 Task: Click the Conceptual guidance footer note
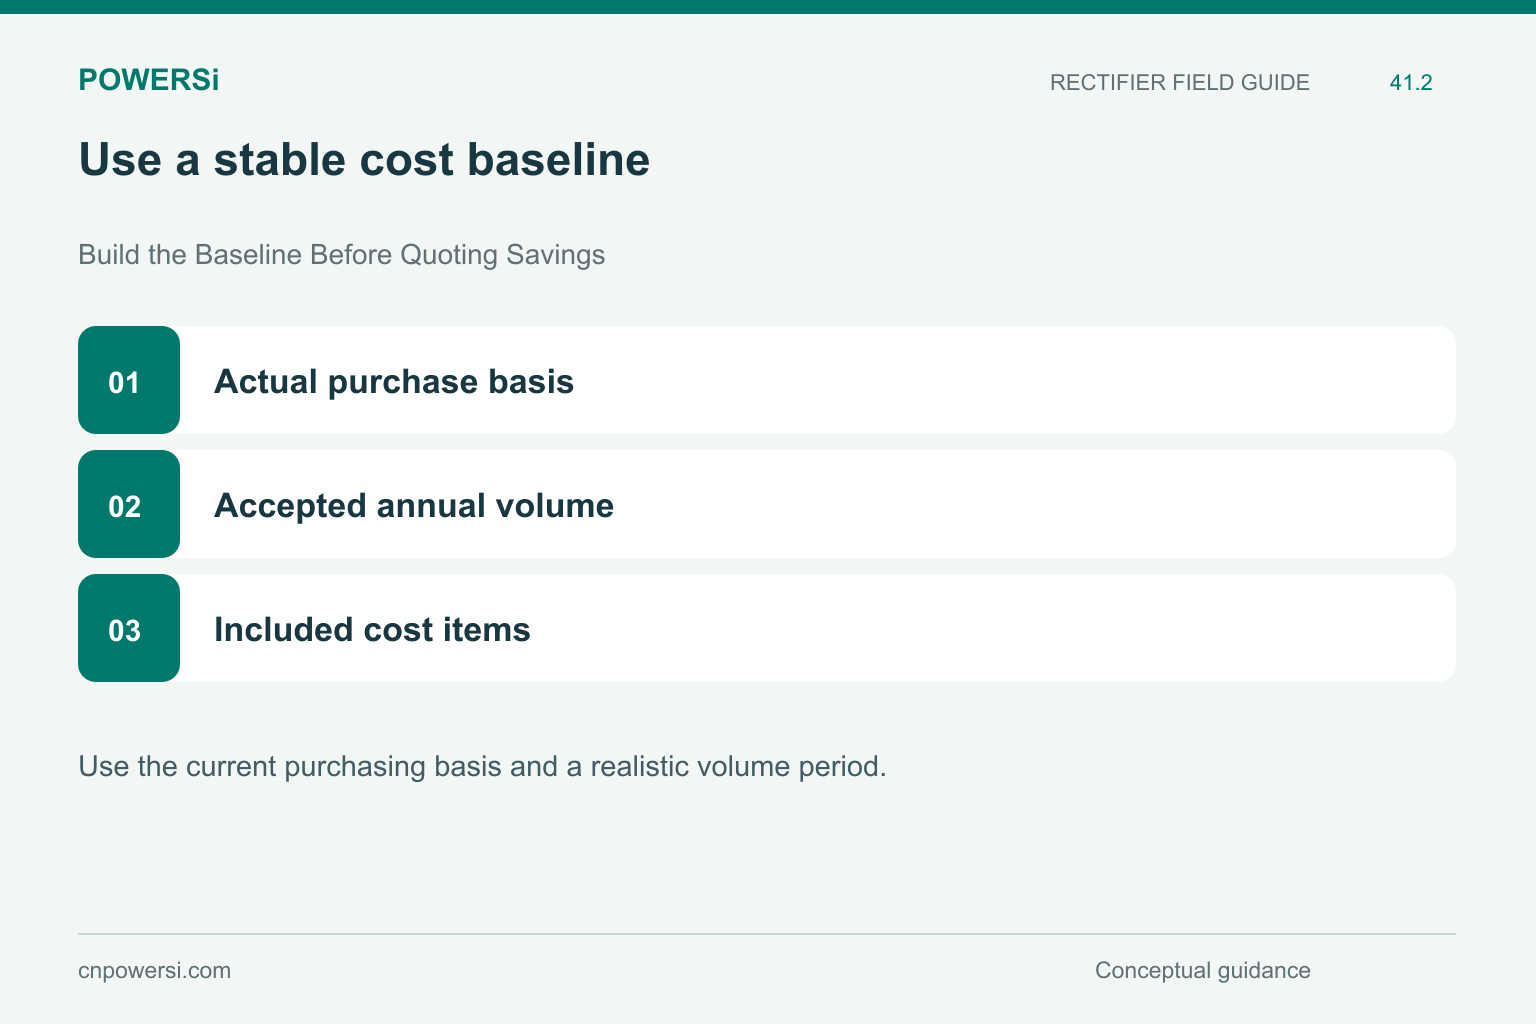[x=1202, y=971]
